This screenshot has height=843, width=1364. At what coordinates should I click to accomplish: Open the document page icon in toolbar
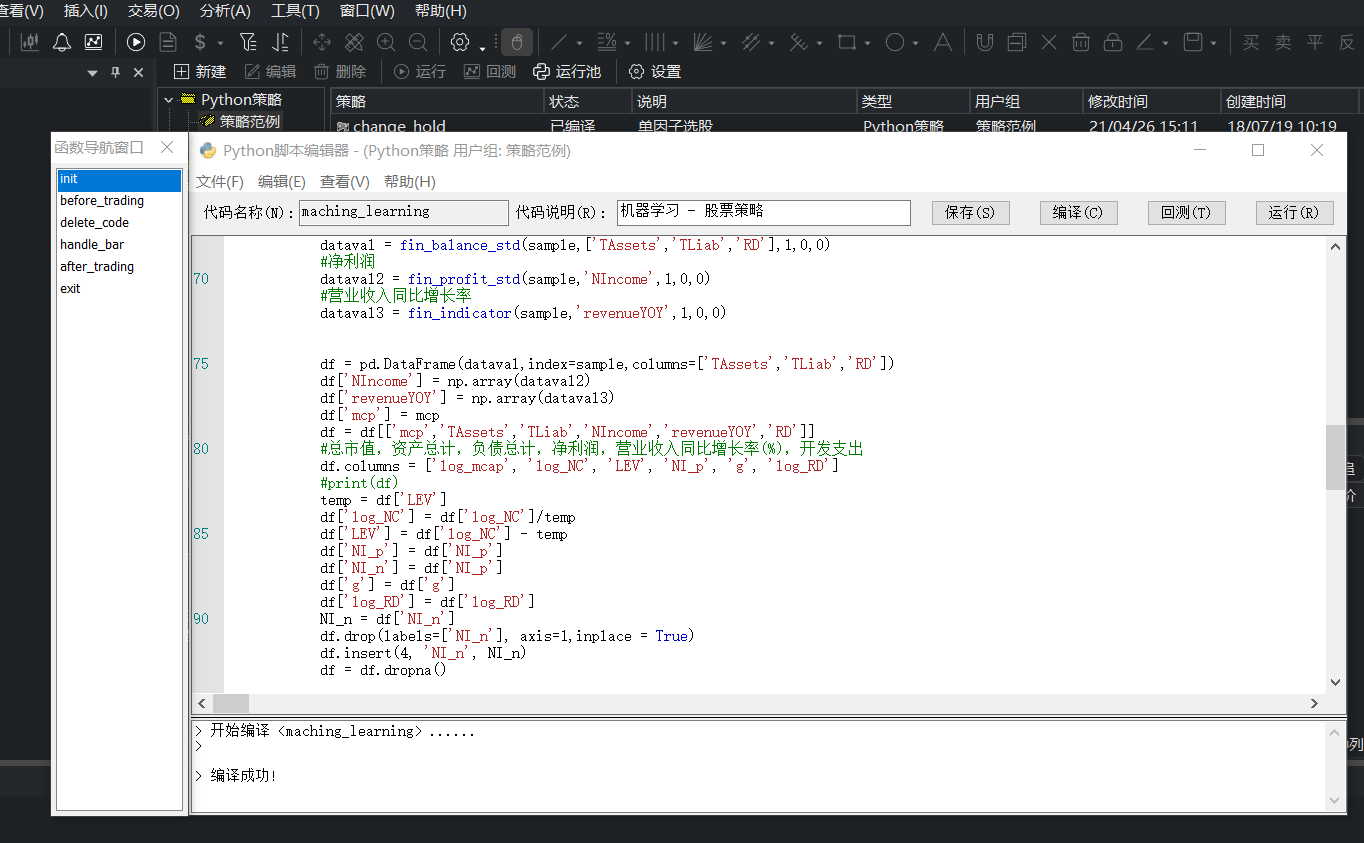(x=168, y=42)
